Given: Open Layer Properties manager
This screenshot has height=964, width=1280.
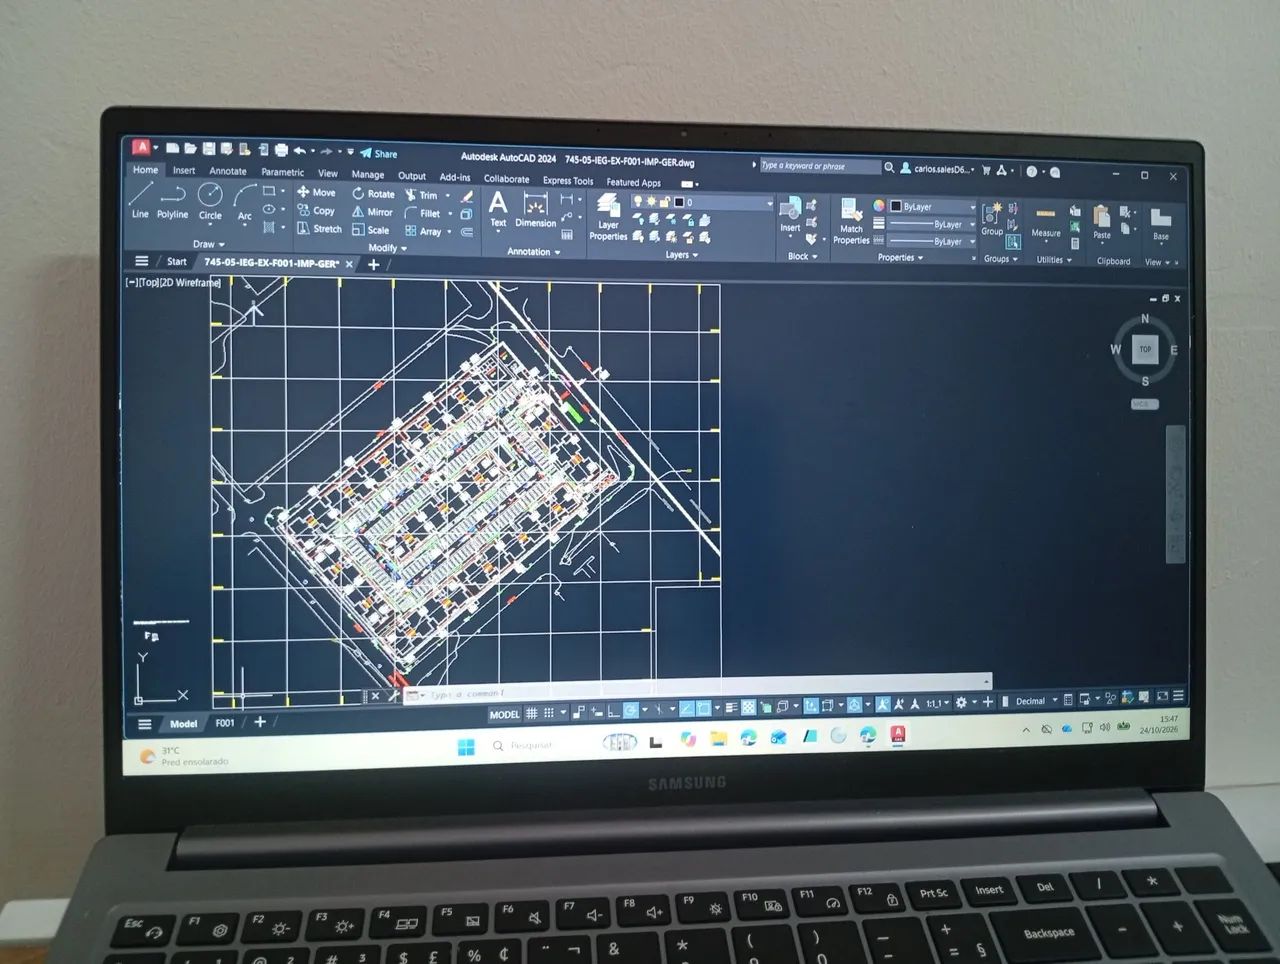Looking at the screenshot, I should [x=608, y=217].
